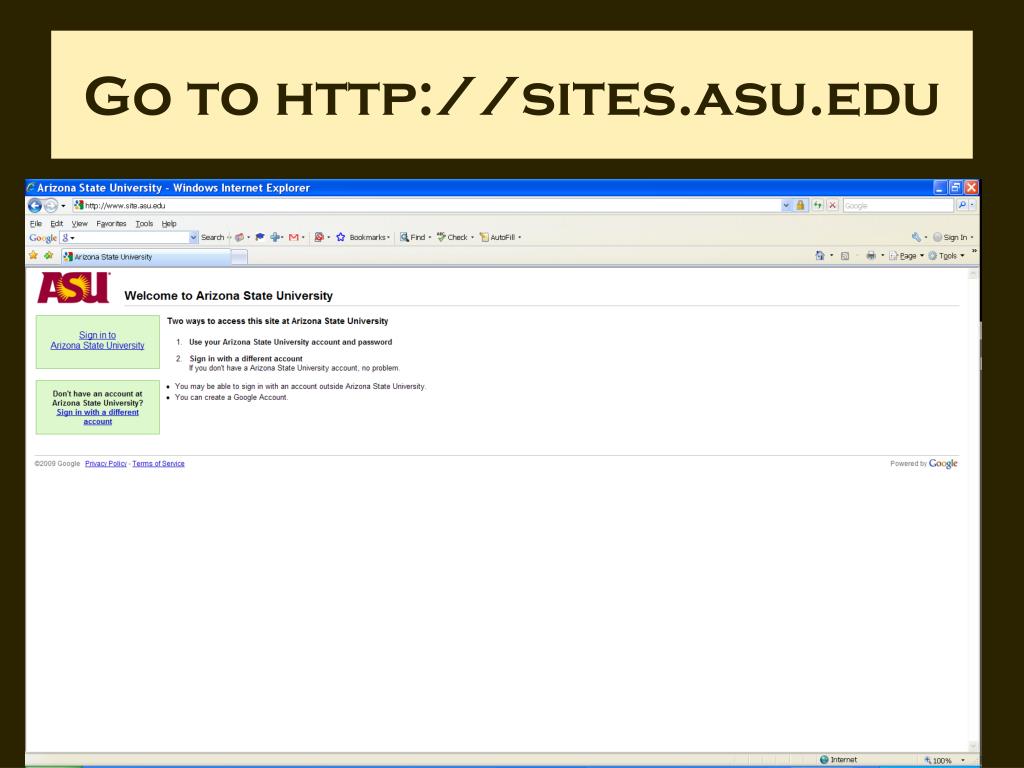Click the browser Forward arrow button
1024x768 pixels.
51,206
